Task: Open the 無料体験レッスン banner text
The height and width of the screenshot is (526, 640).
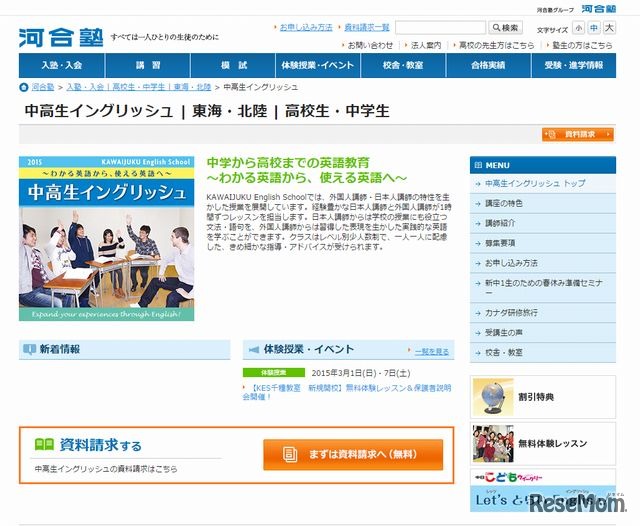Action: [x=552, y=444]
